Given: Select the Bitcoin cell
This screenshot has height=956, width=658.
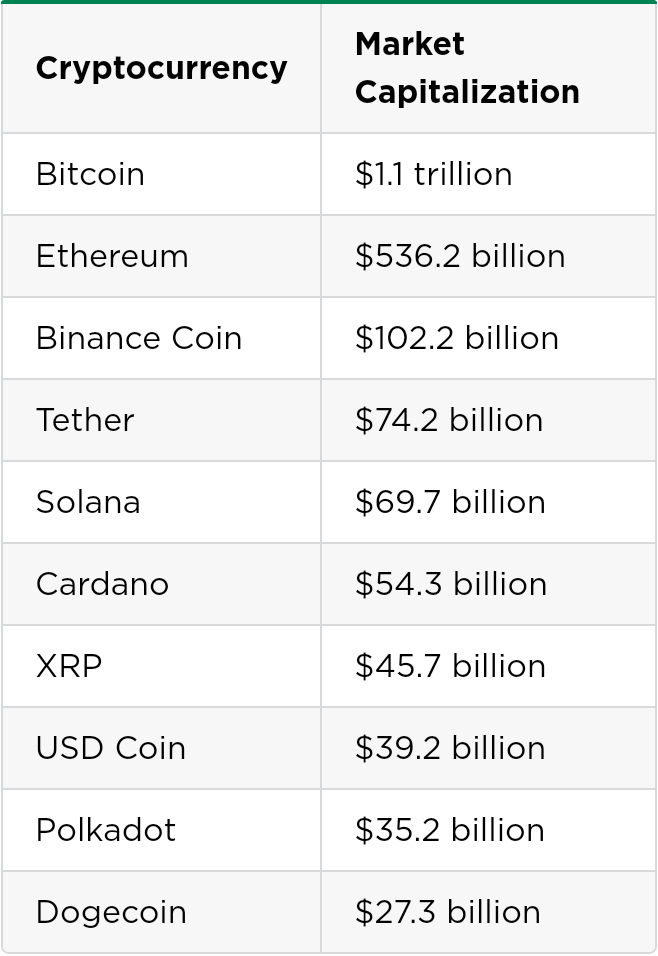Looking at the screenshot, I should click(90, 175).
